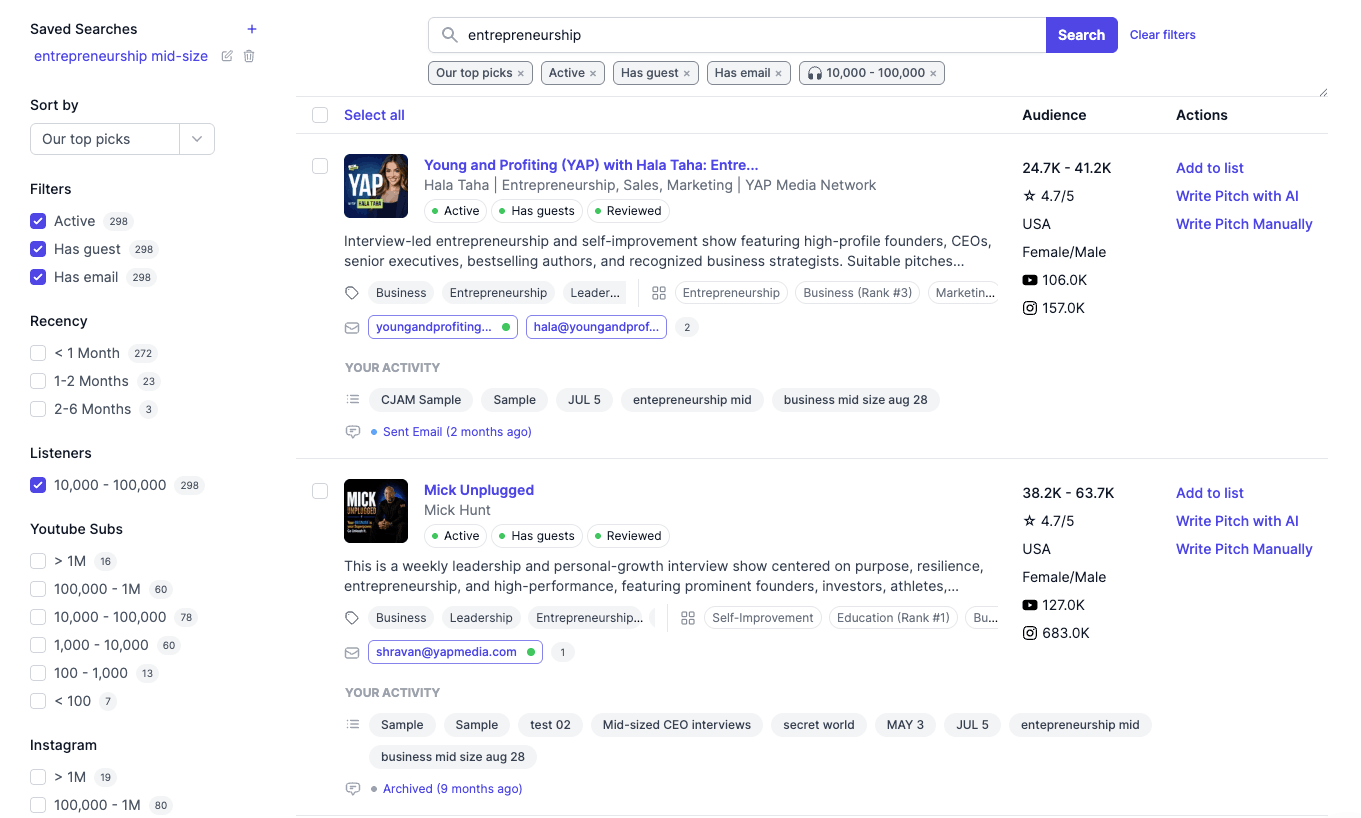Select the 'Select all' checkbox
The width and height of the screenshot is (1361, 818).
(x=320, y=115)
